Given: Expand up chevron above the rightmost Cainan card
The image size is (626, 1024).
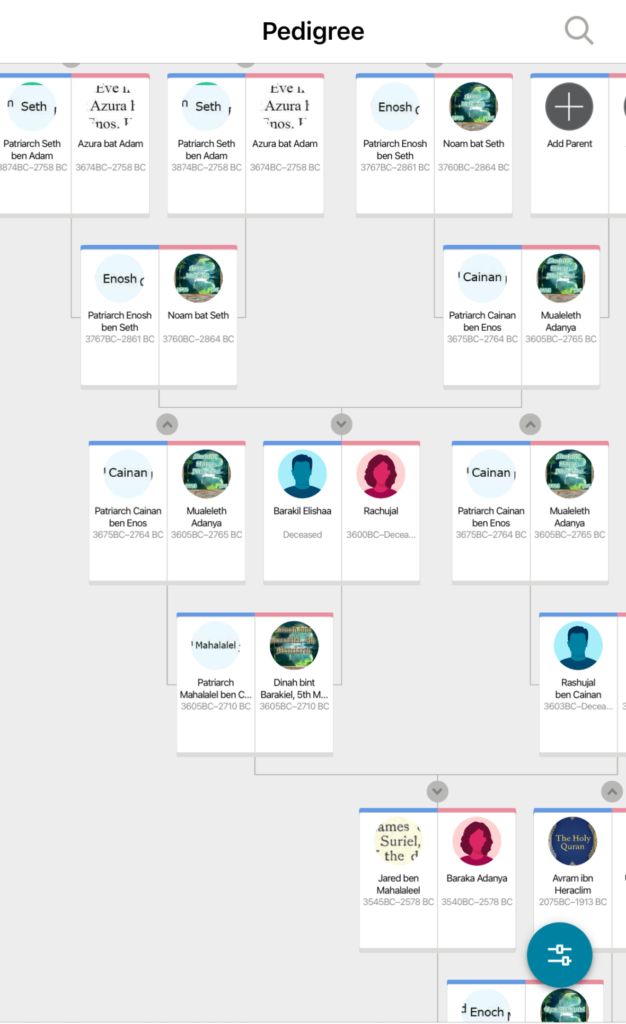Looking at the screenshot, I should tap(530, 424).
